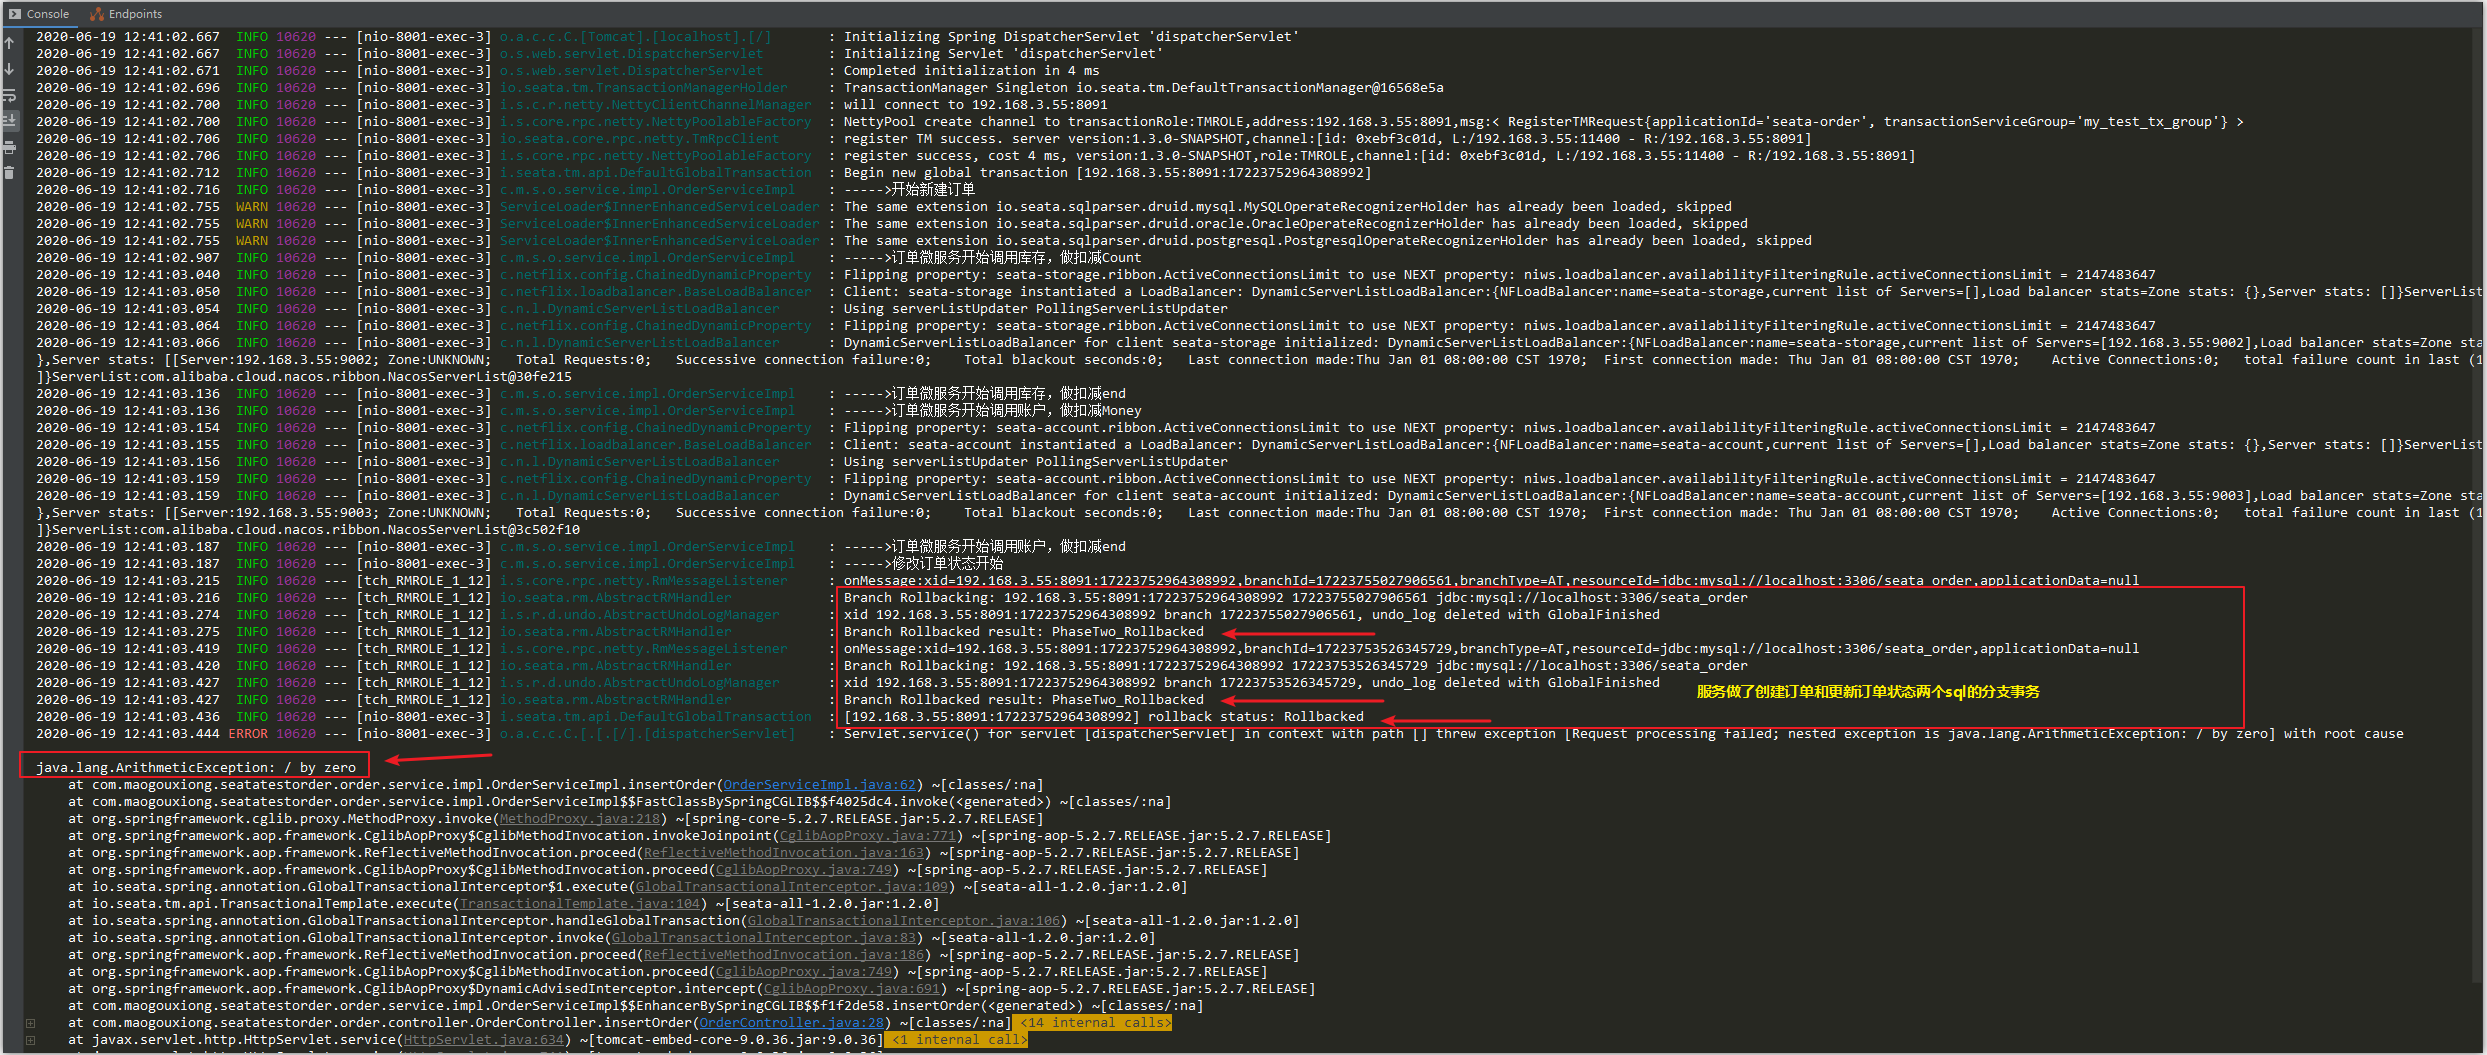Click 'java.lang.ArithmeticException: / by zero' text

196,768
